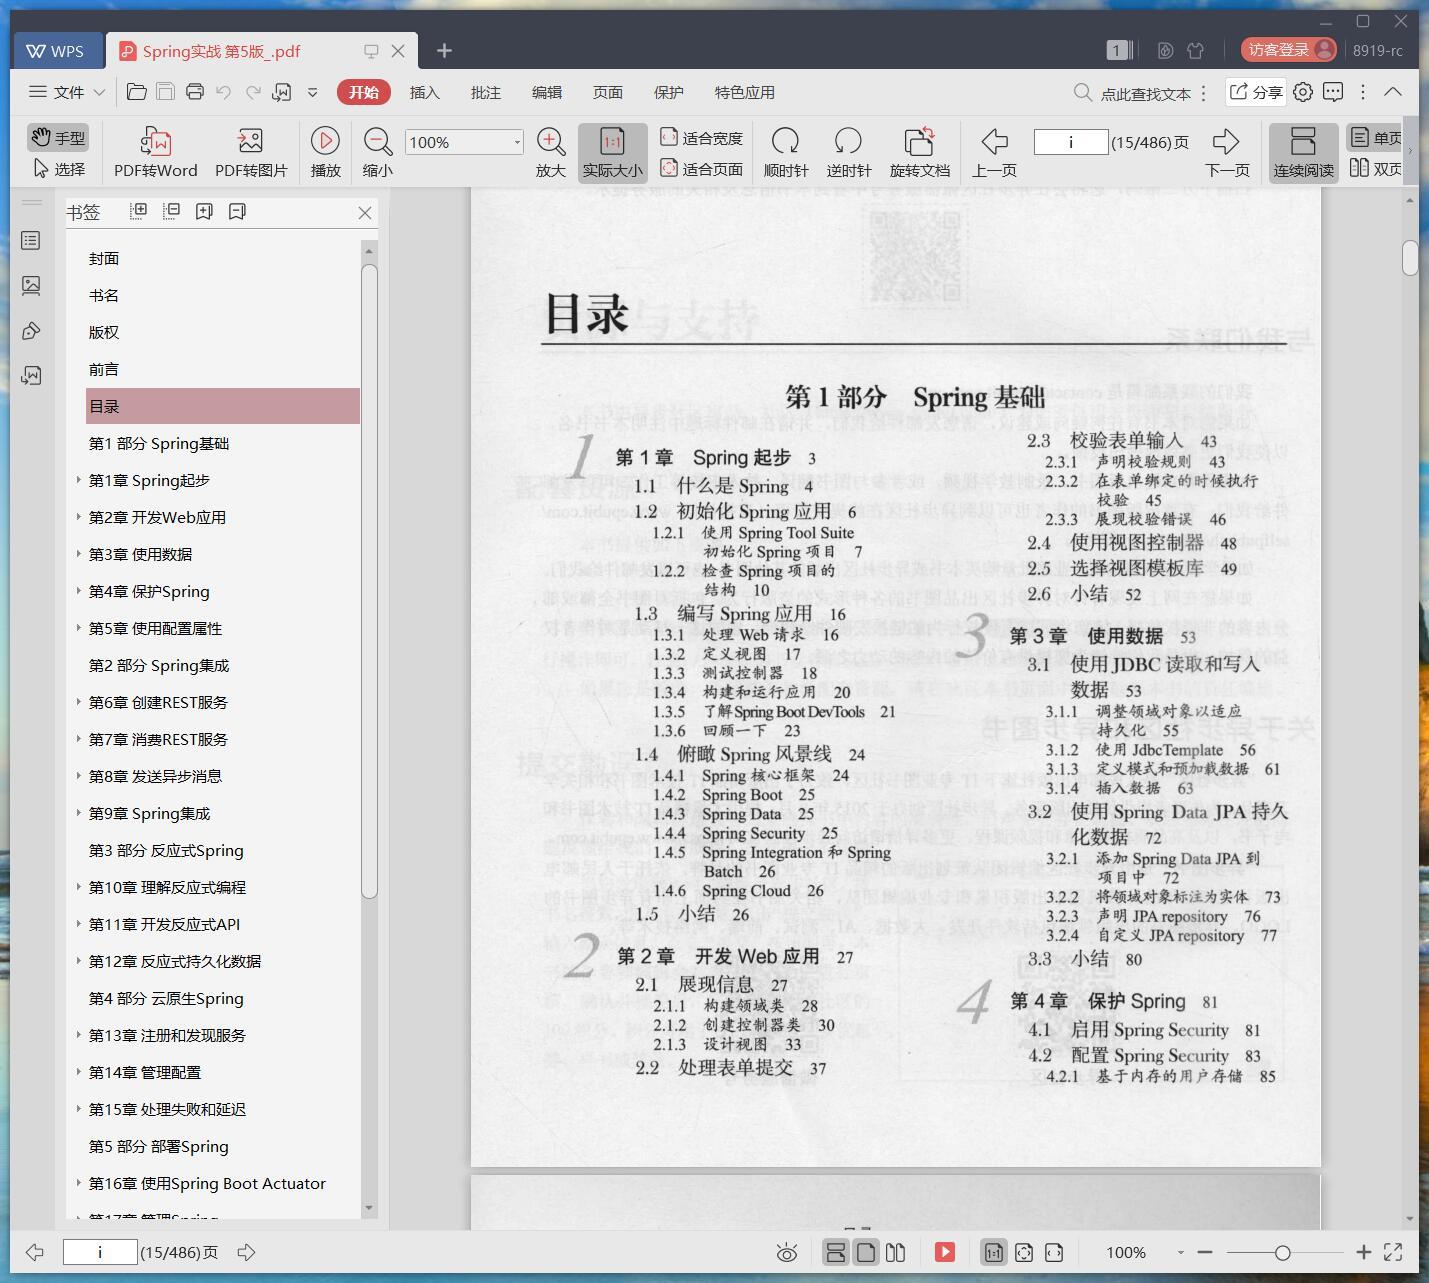1429x1283 pixels.
Task: Expand the 第1章 Spring起步 bookmark
Action: point(79,480)
